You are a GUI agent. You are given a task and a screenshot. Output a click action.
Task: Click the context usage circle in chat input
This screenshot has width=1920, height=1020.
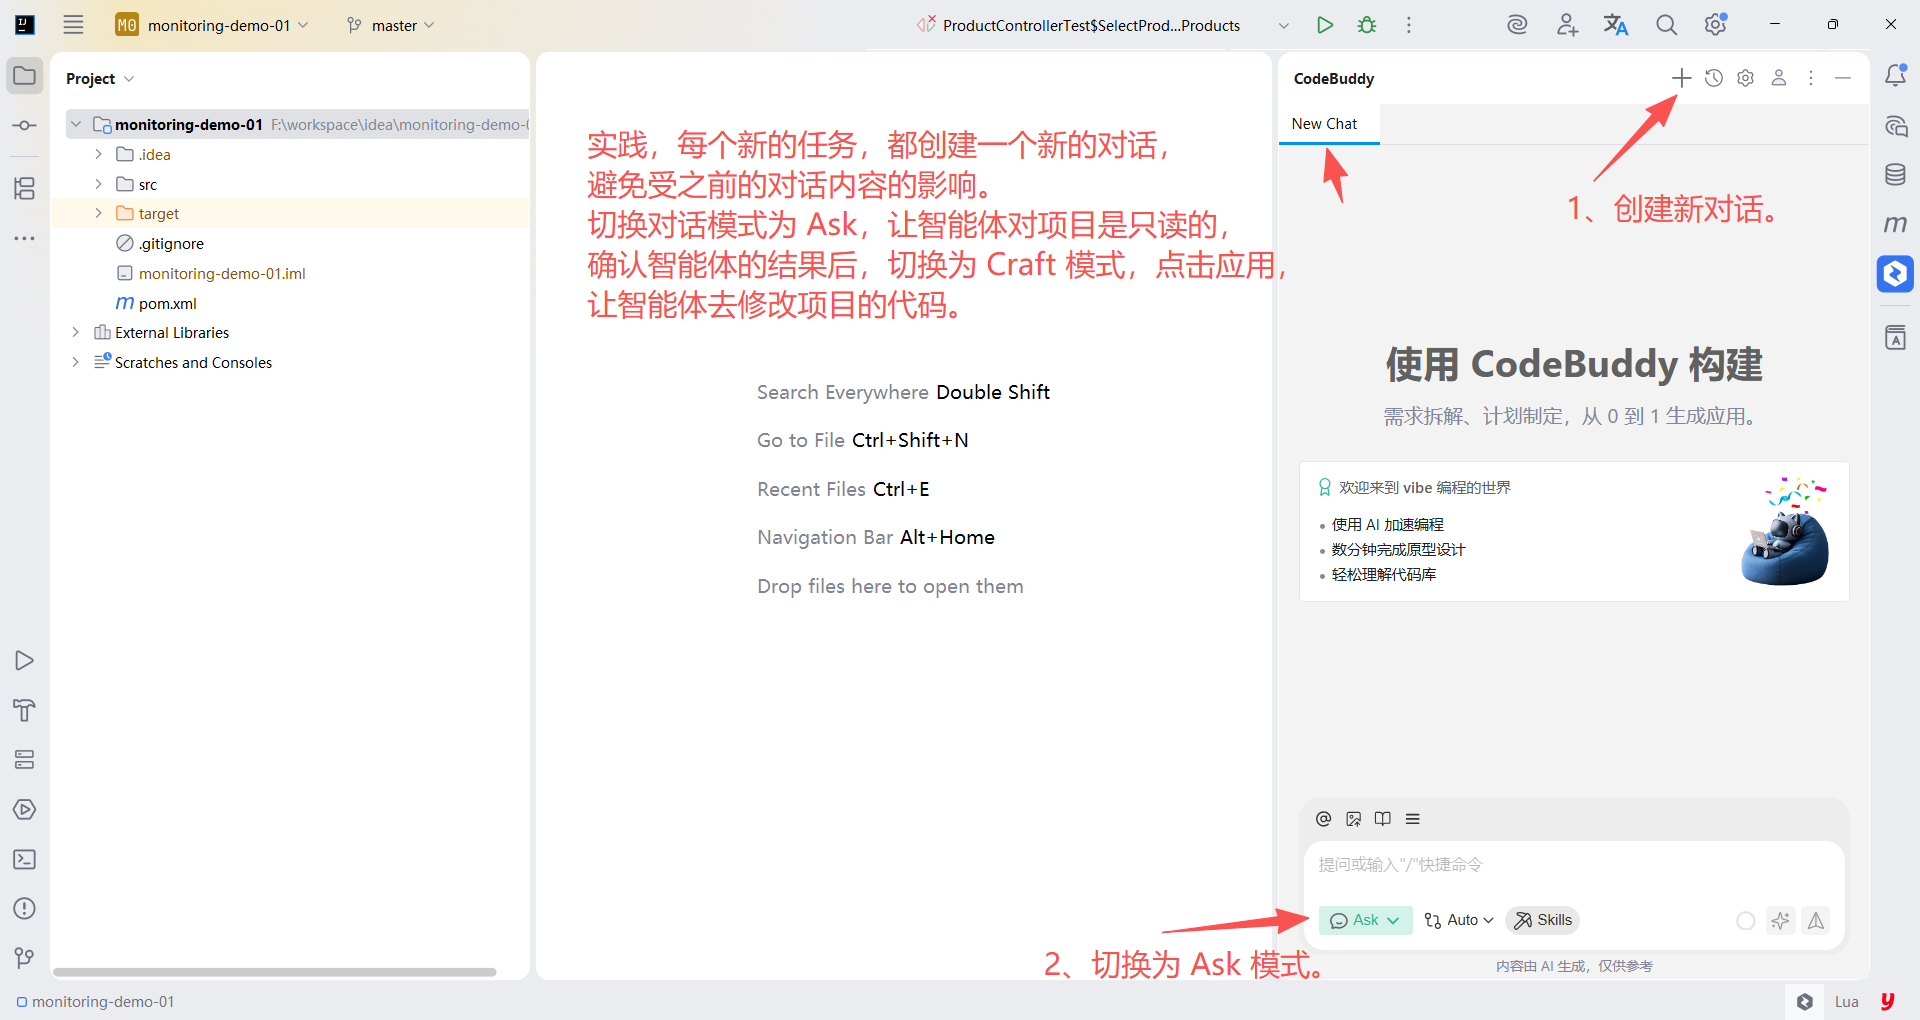click(1746, 920)
